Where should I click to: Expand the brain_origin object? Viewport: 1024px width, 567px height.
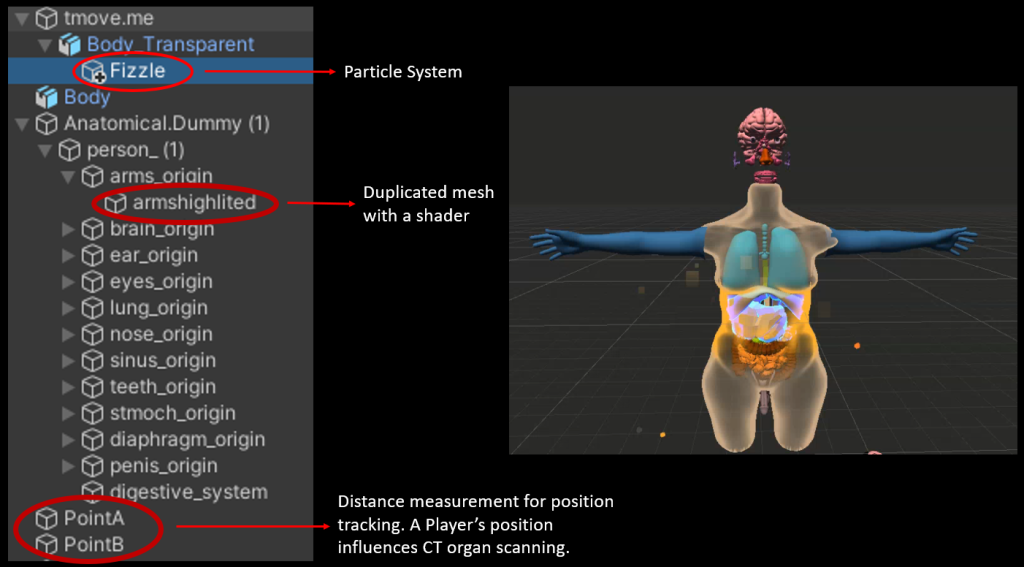coord(69,229)
